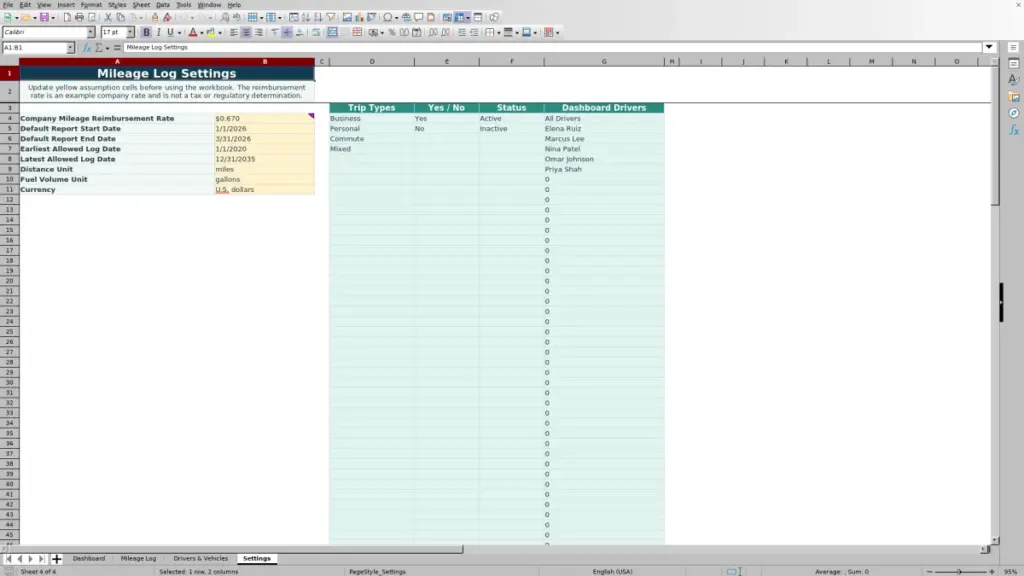Open the background color dropdown arrow
Viewport: 1024px width, 576px height.
click(220, 33)
